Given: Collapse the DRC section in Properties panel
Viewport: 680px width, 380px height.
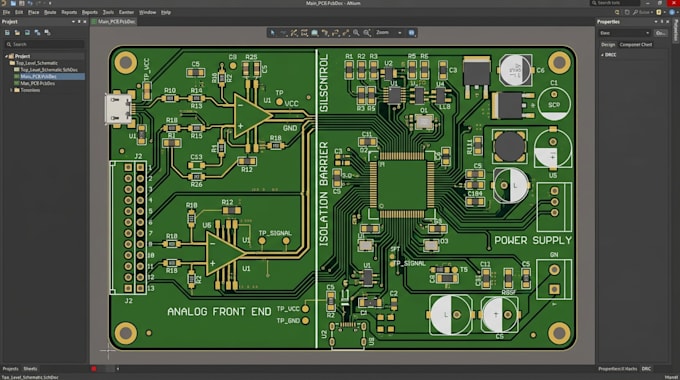Looking at the screenshot, I should [602, 55].
